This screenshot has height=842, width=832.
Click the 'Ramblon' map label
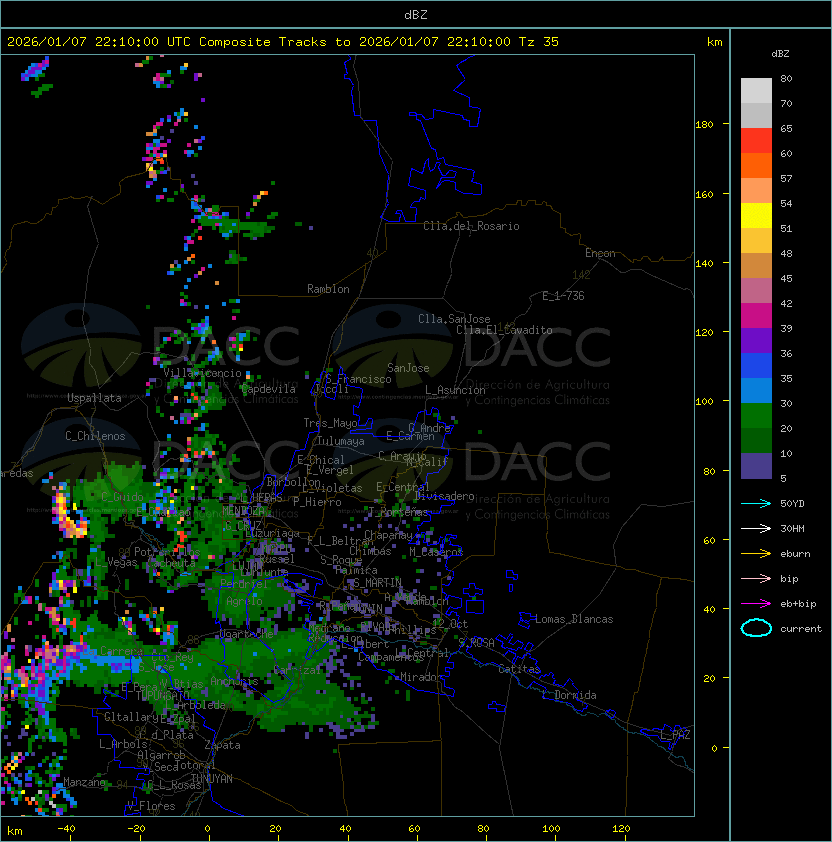(x=328, y=289)
